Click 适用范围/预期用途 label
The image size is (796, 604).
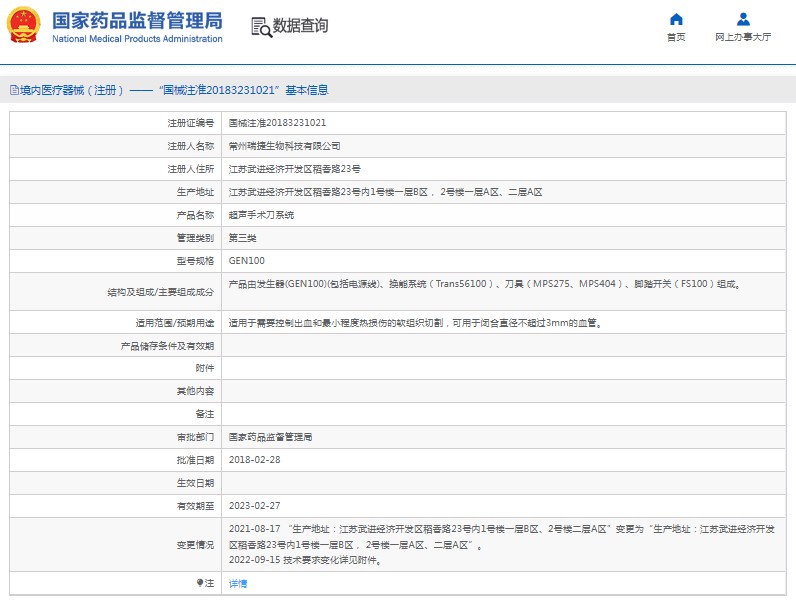point(175,323)
